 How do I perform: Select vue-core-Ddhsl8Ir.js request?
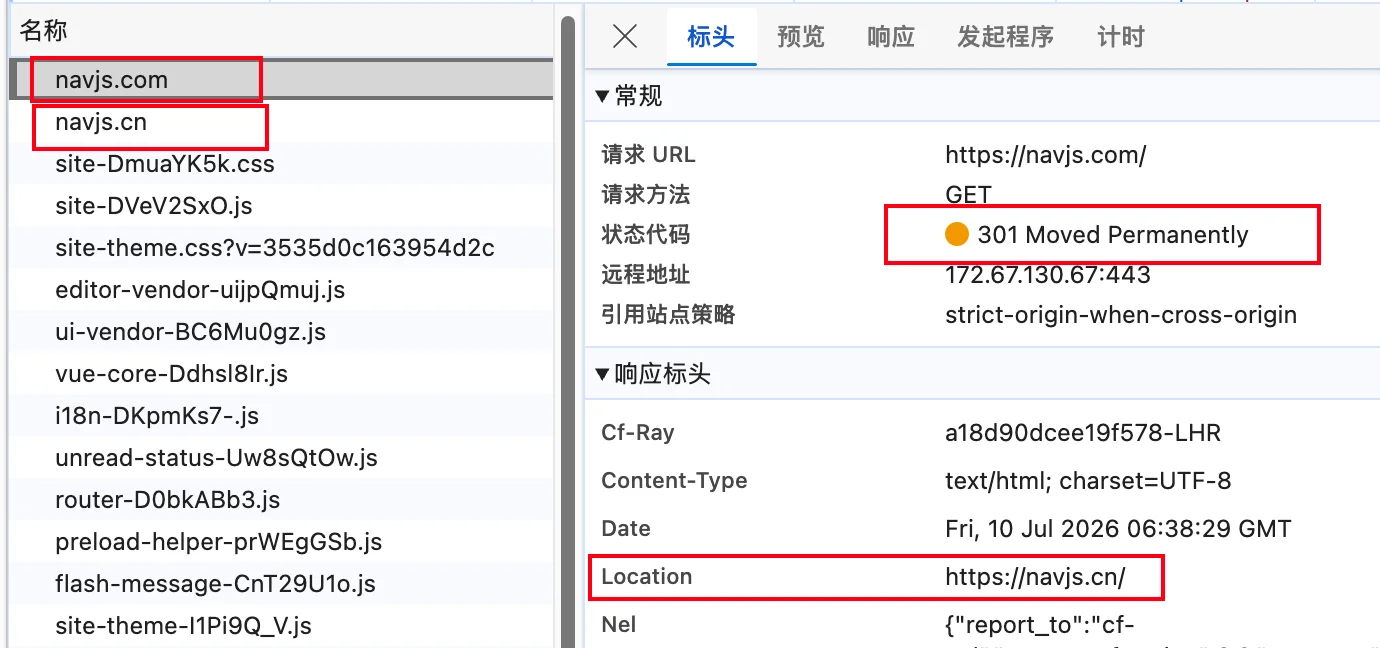[282, 374]
